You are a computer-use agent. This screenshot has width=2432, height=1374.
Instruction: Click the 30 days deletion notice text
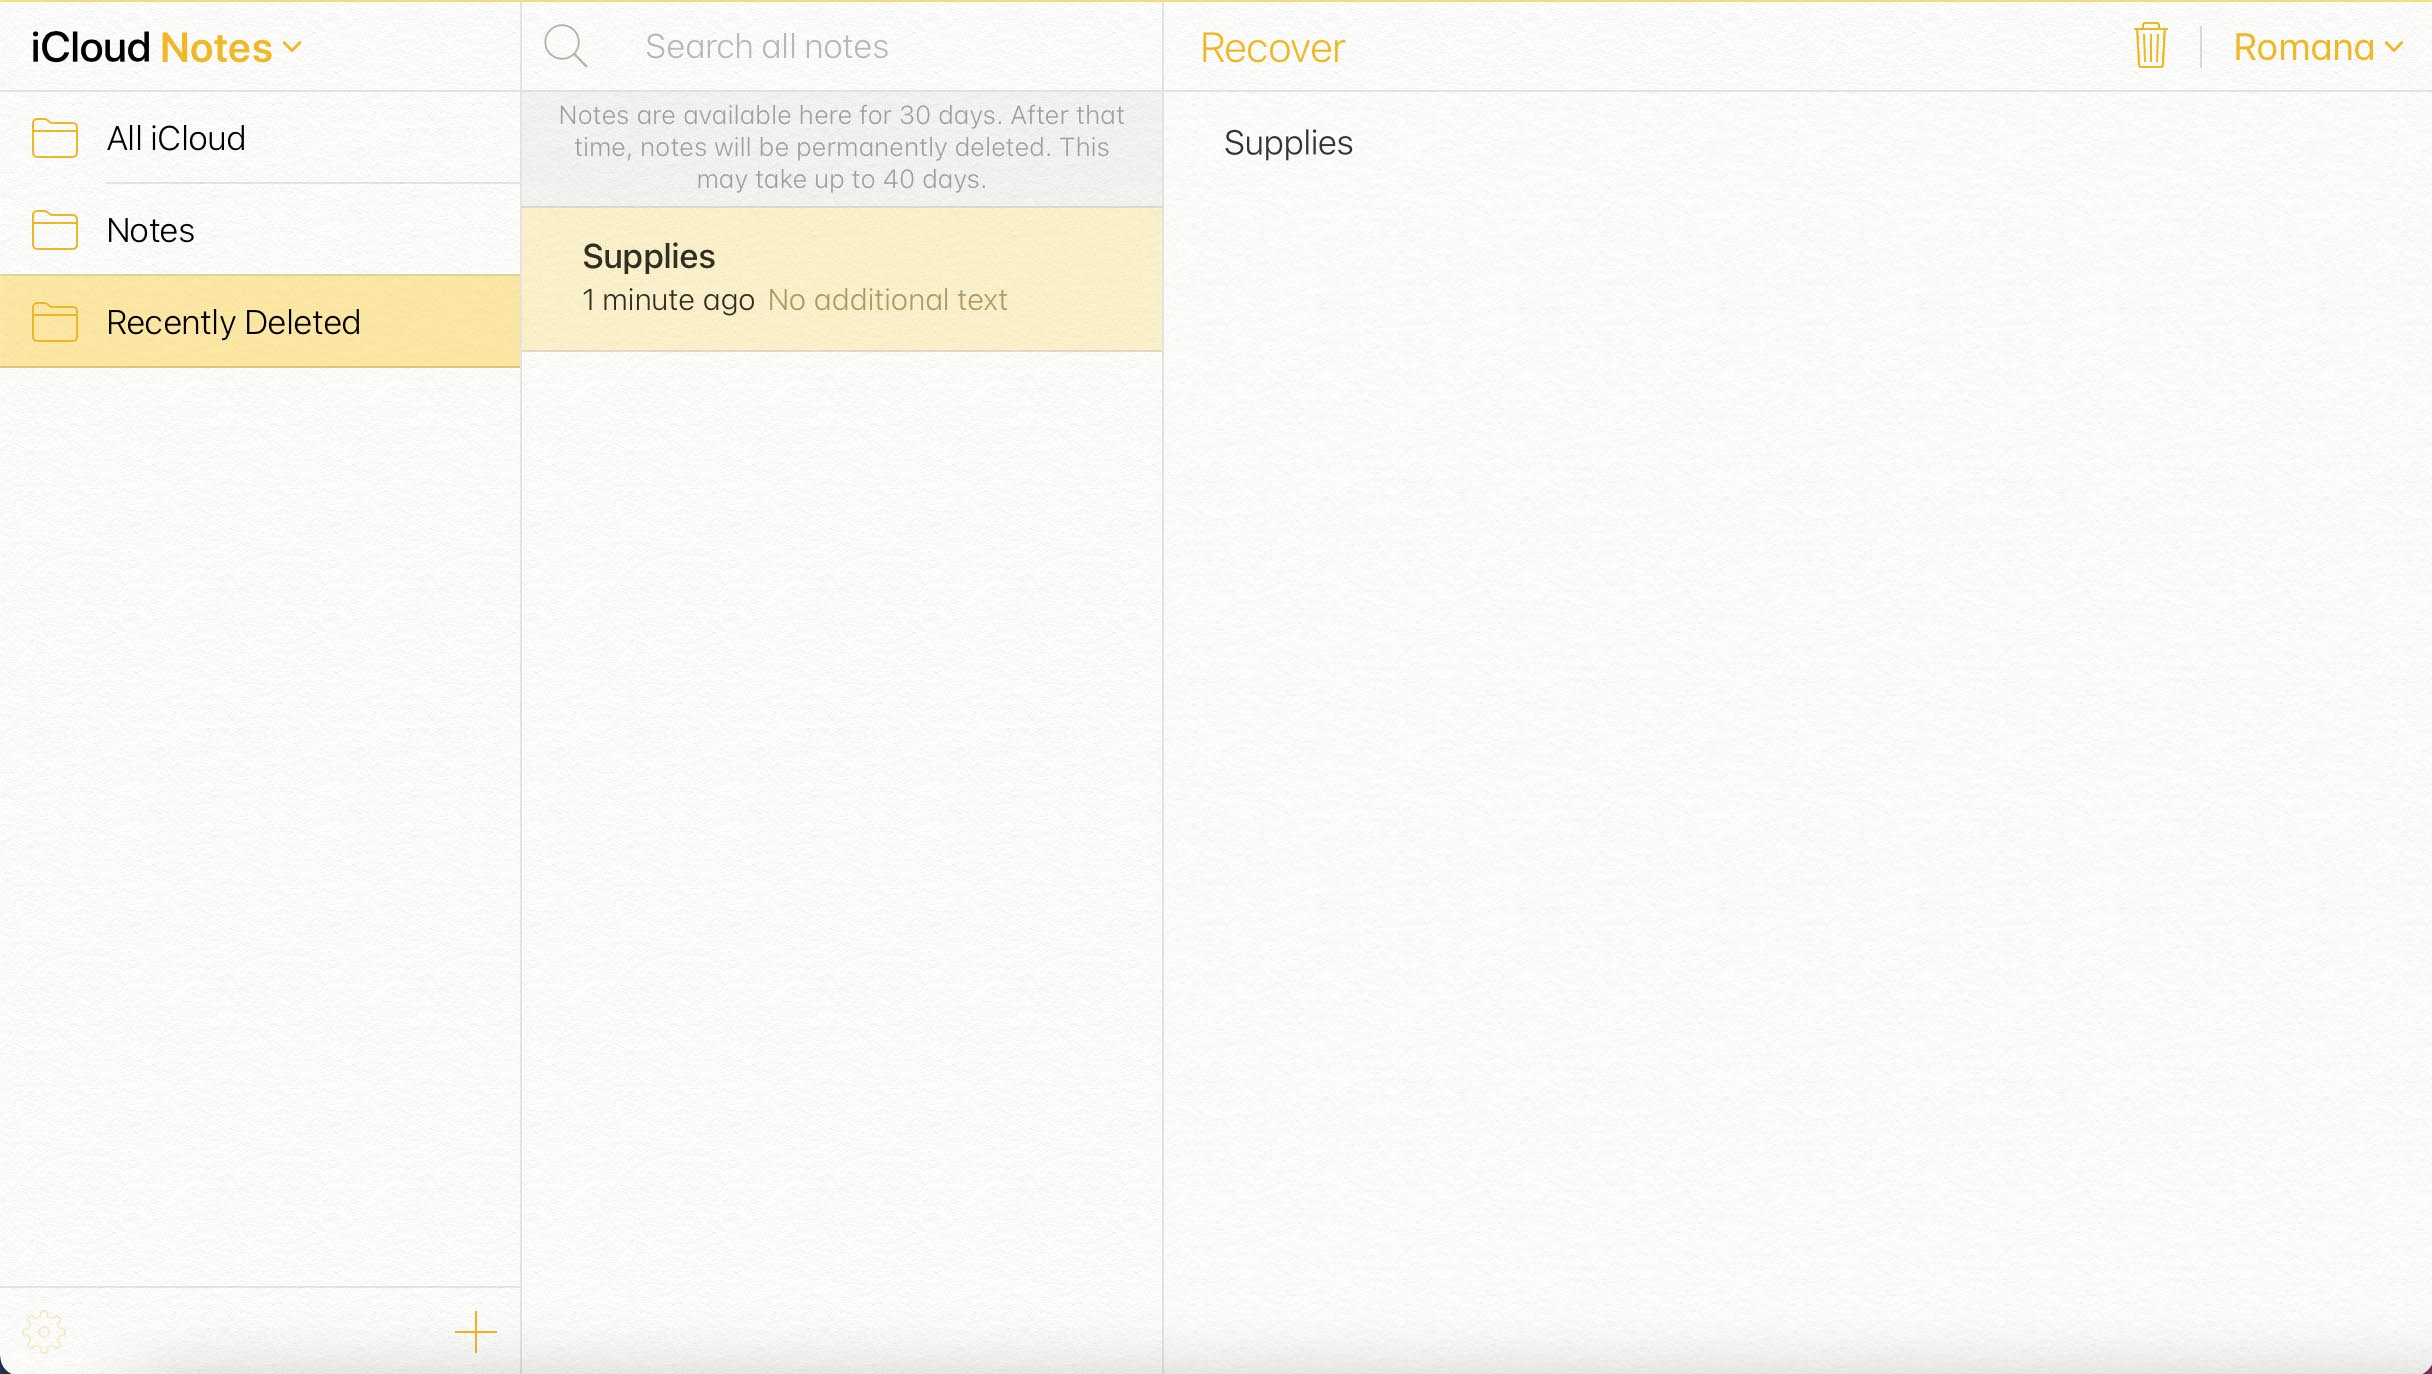841,147
